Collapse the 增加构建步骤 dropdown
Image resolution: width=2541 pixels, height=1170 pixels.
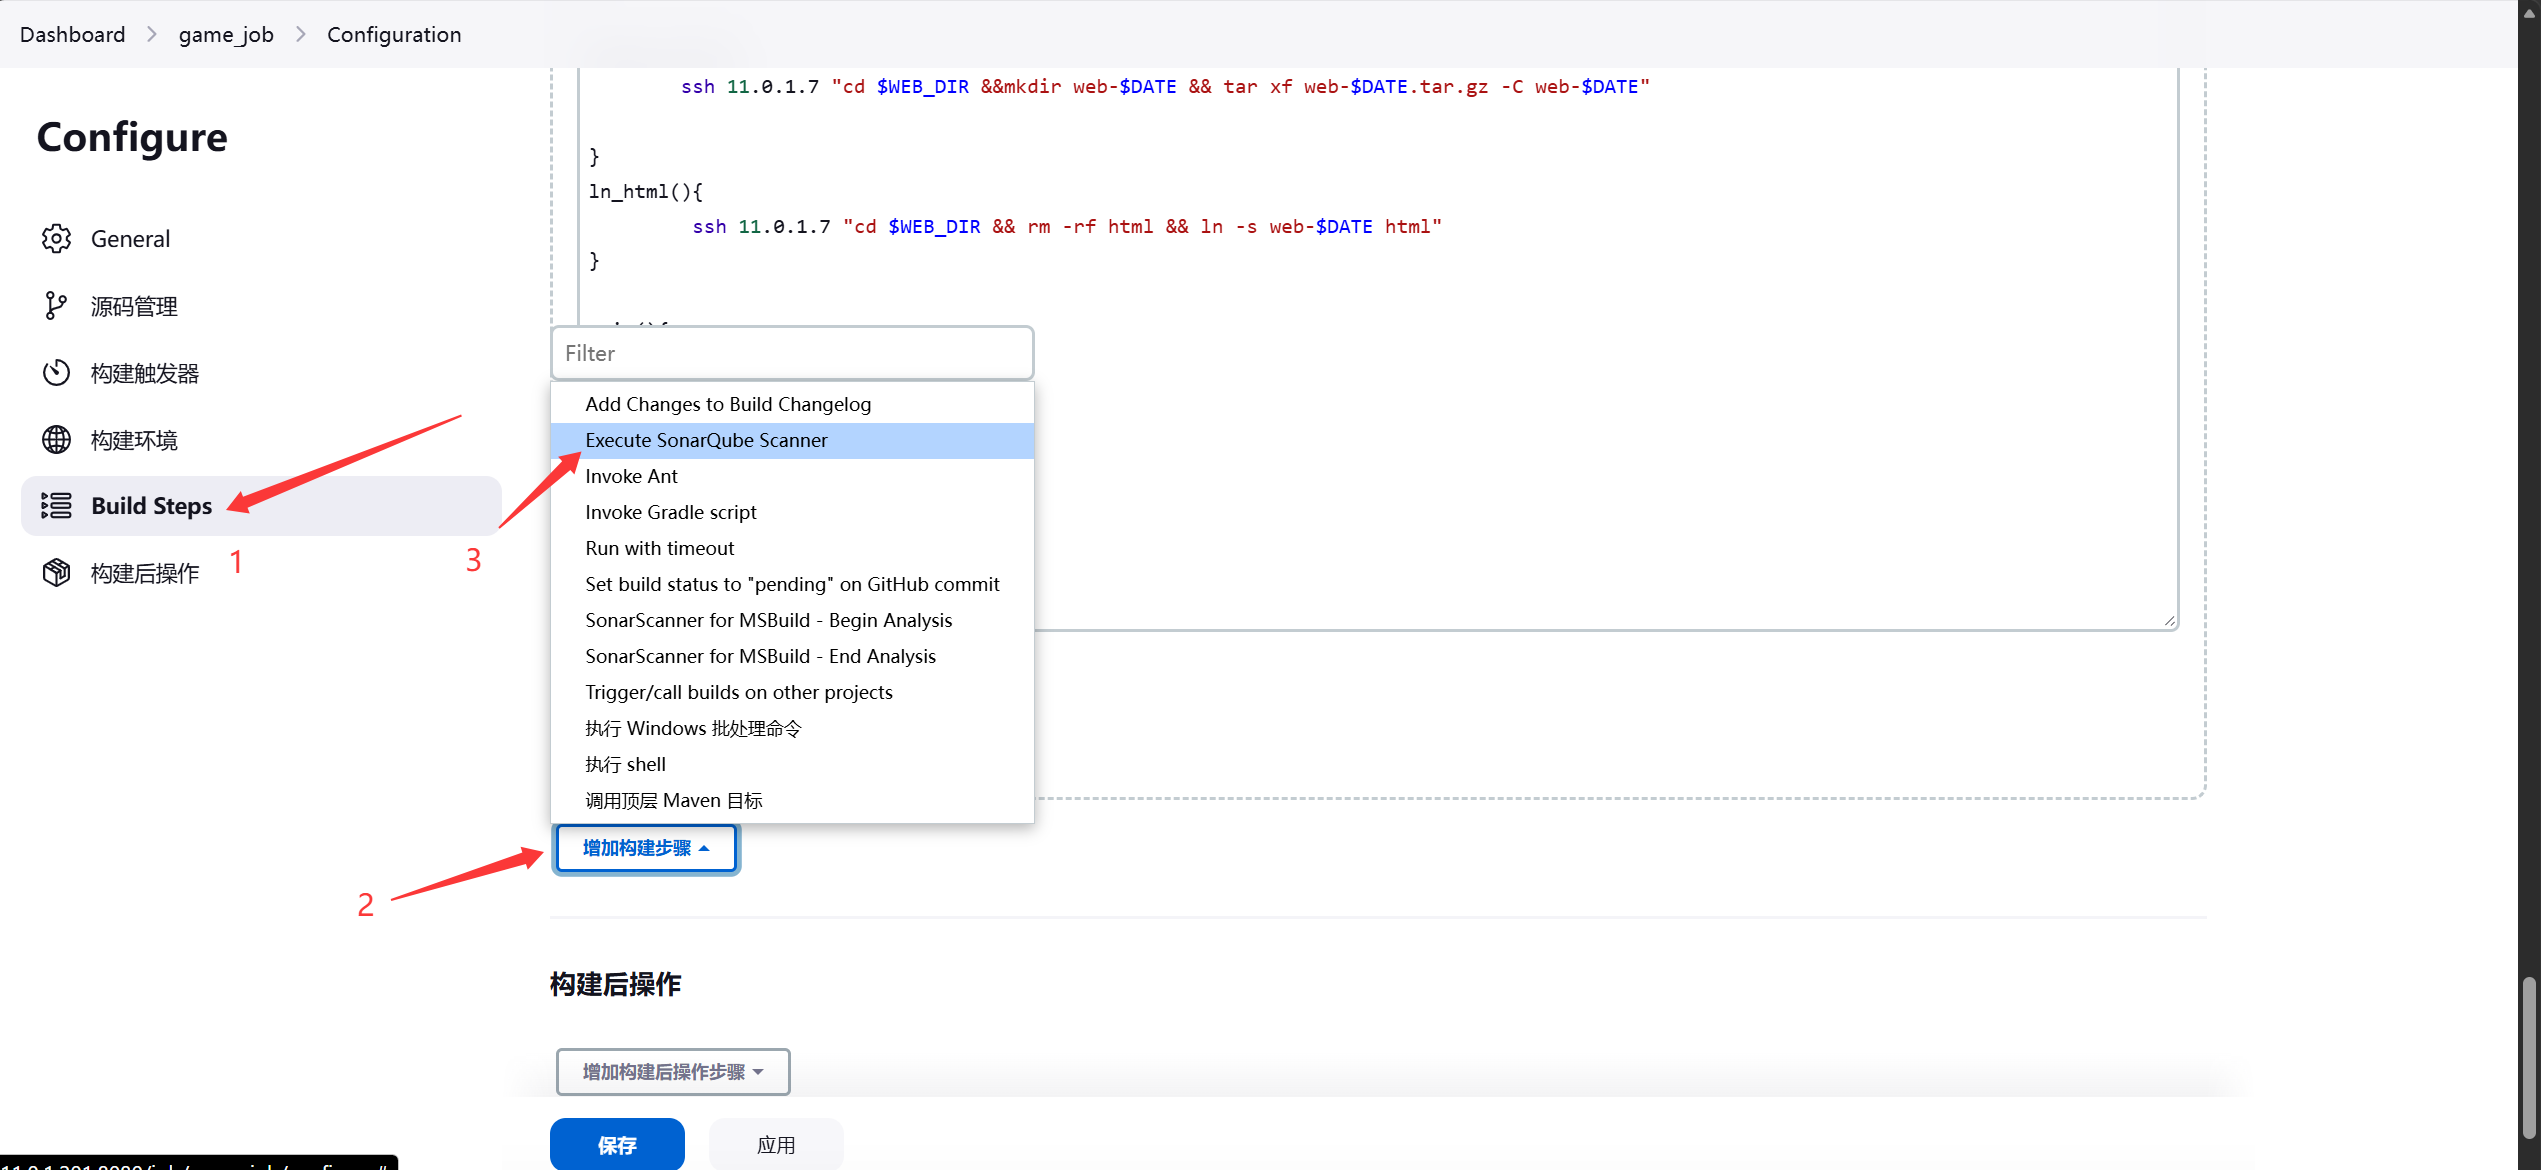(646, 848)
